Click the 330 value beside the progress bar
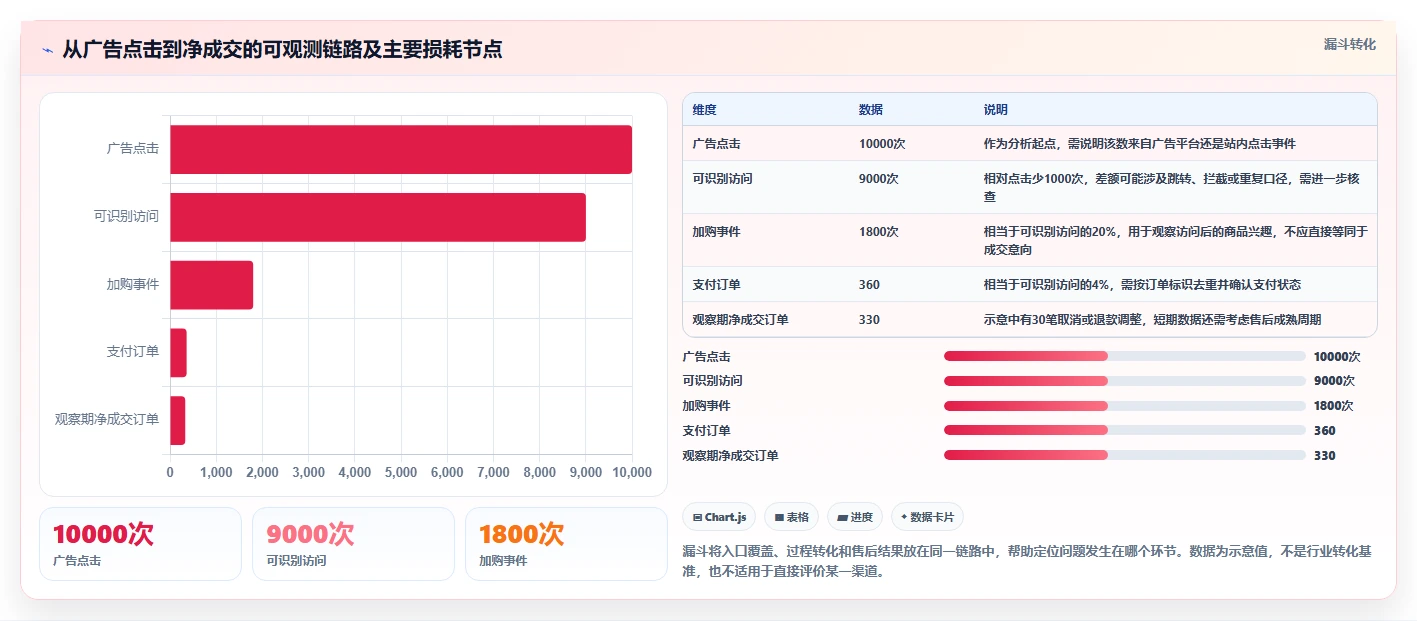 click(x=1324, y=456)
